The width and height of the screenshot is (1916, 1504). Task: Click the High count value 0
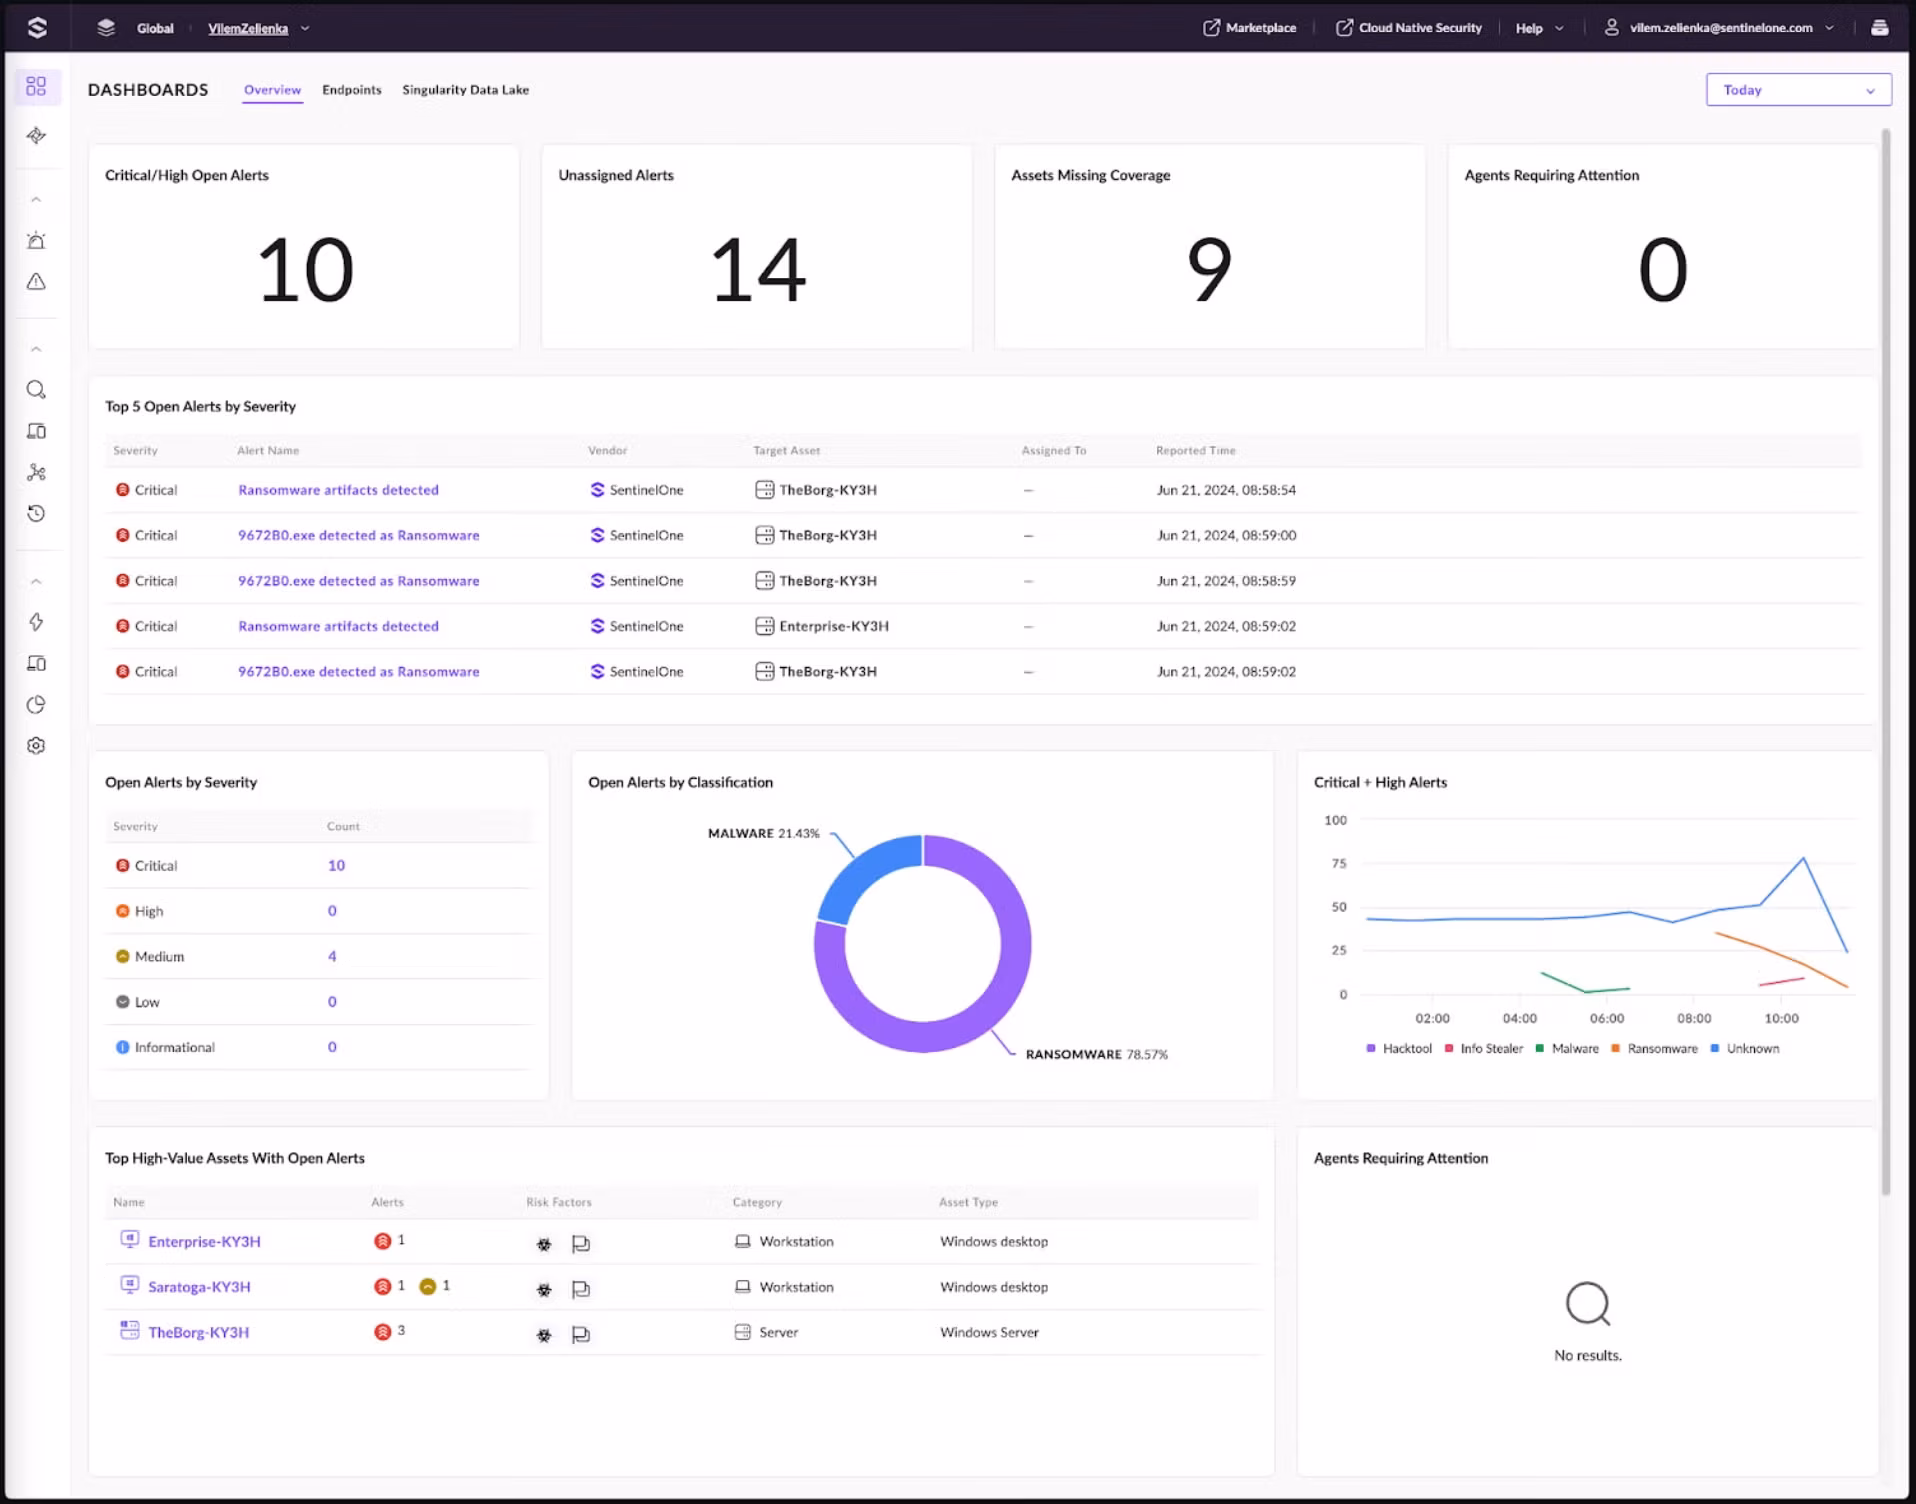click(332, 911)
